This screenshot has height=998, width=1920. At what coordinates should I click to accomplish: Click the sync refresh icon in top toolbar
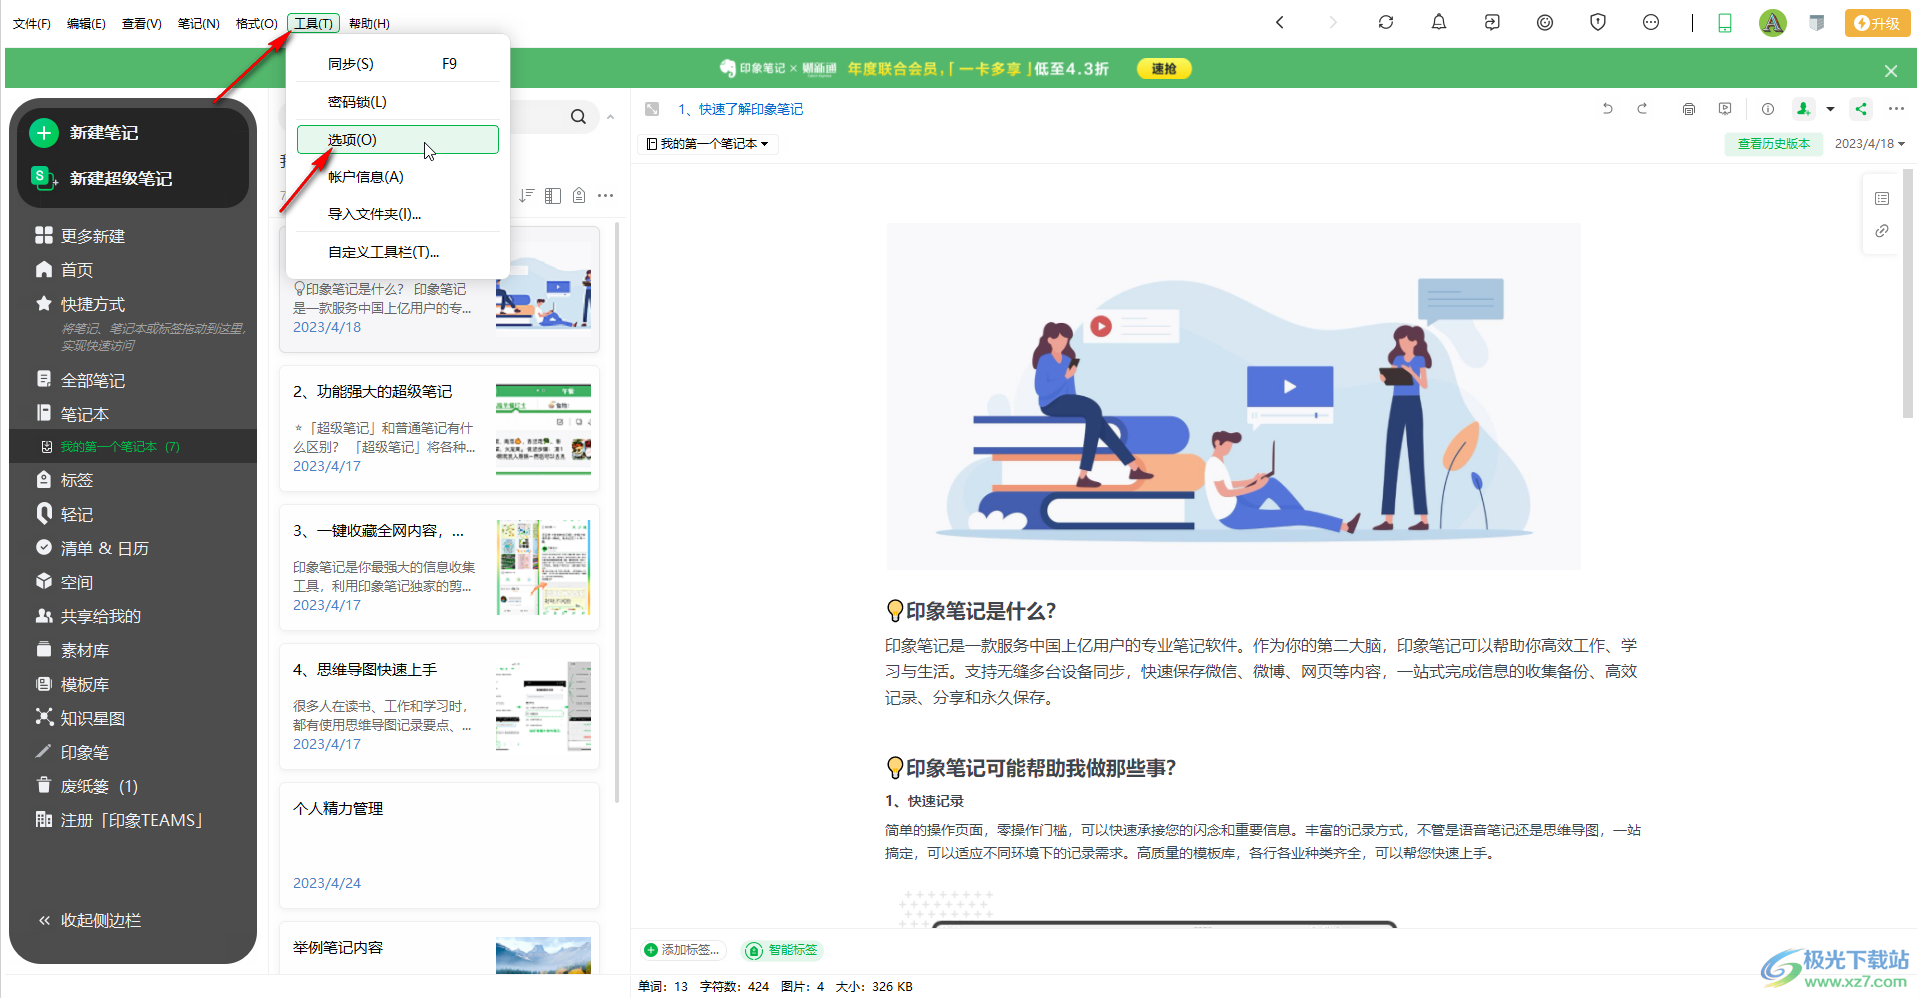(1385, 22)
